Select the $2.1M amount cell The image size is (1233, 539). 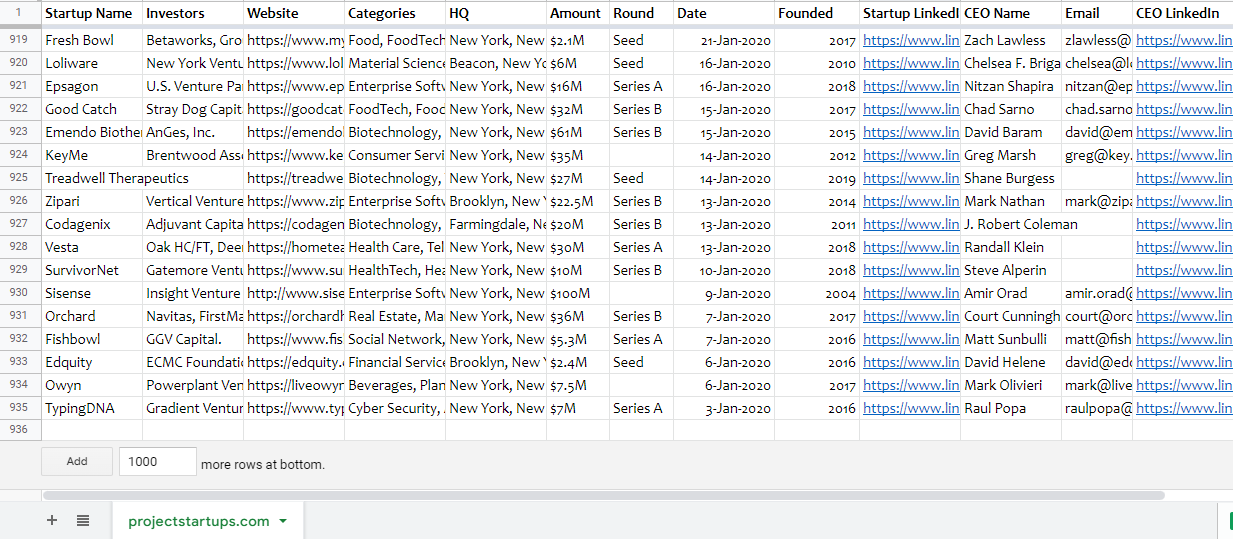coord(578,40)
